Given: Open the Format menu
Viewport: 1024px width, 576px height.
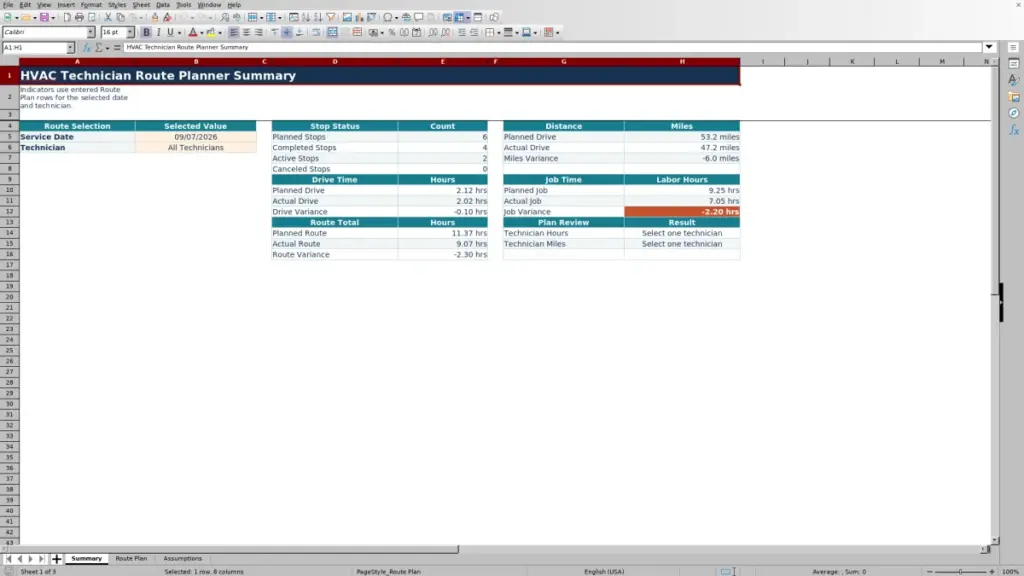Looking at the screenshot, I should pyautogui.click(x=91, y=5).
